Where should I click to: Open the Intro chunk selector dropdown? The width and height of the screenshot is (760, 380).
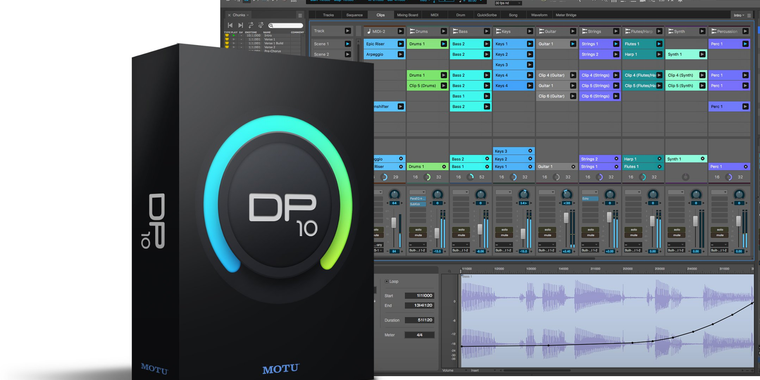(x=739, y=15)
